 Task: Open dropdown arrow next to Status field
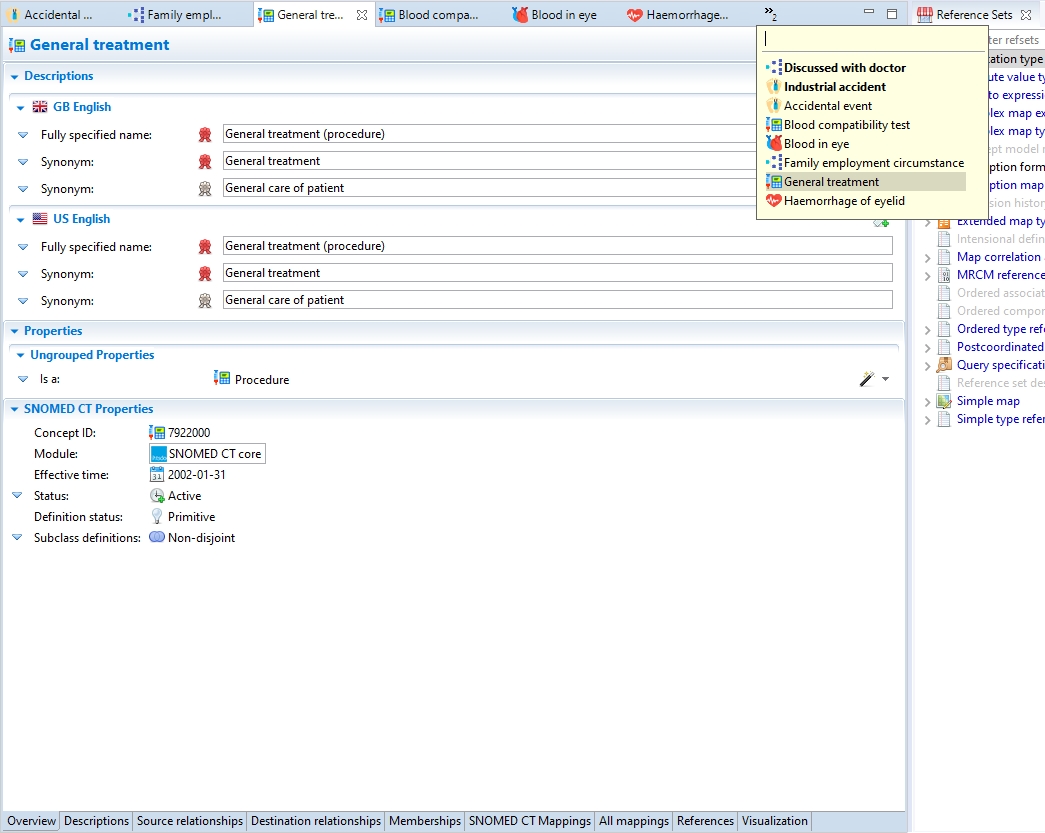pos(17,496)
